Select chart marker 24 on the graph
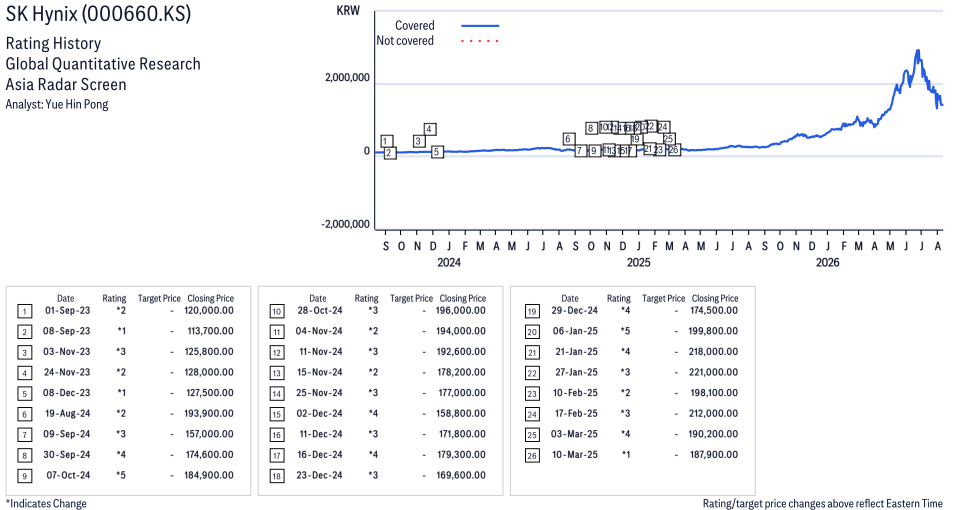The image size is (954, 510). coord(664,127)
